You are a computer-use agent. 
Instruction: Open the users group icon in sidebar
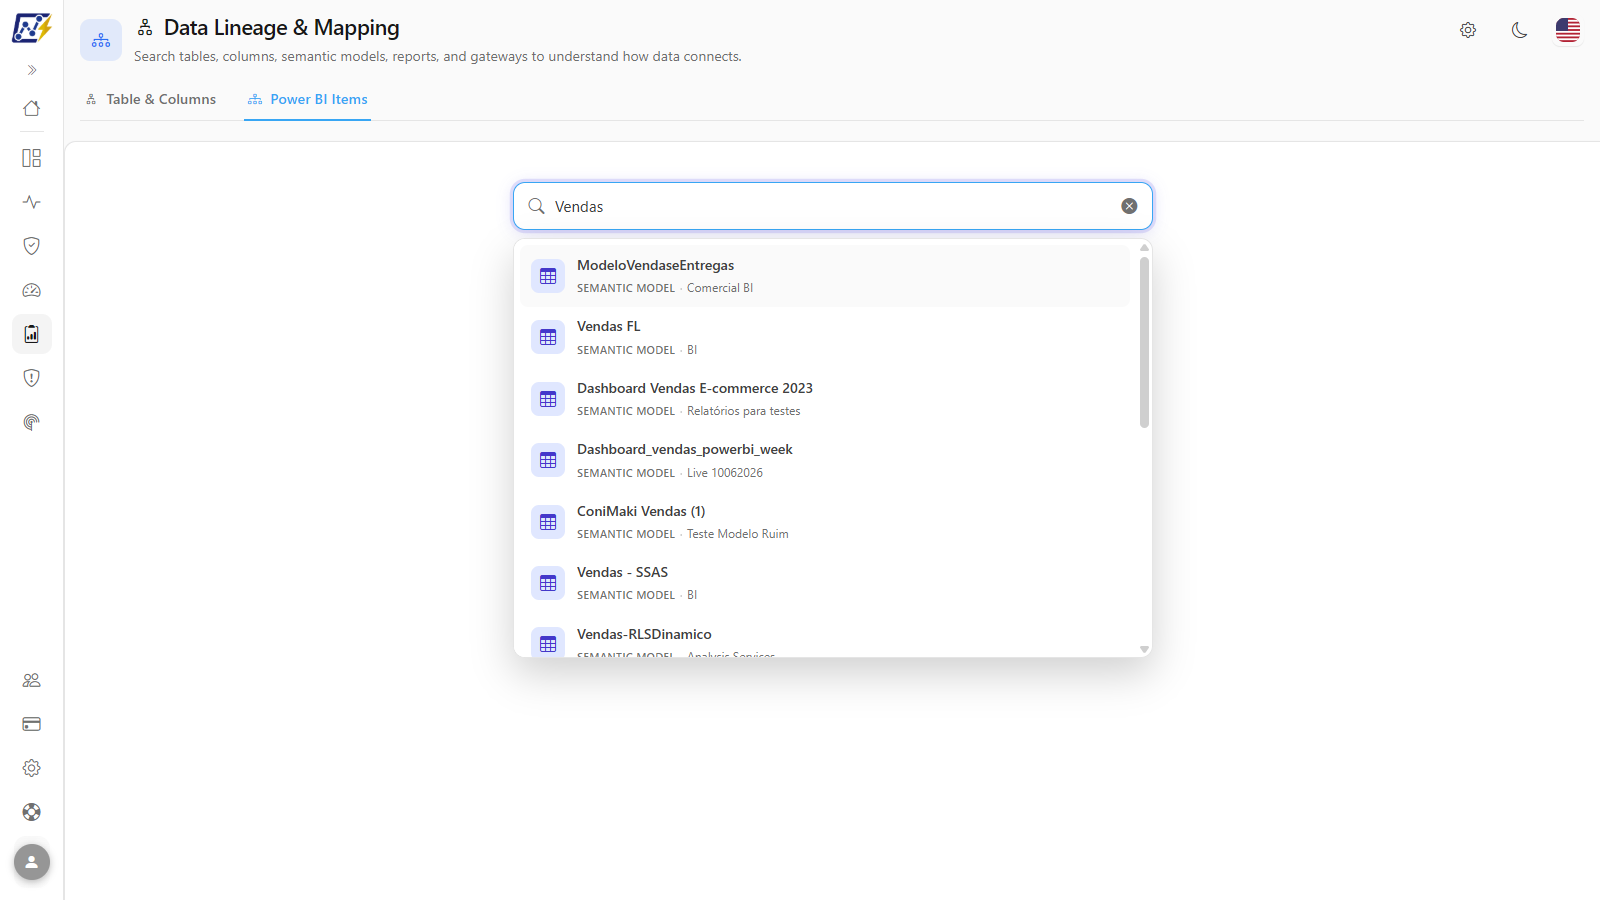[x=32, y=680]
